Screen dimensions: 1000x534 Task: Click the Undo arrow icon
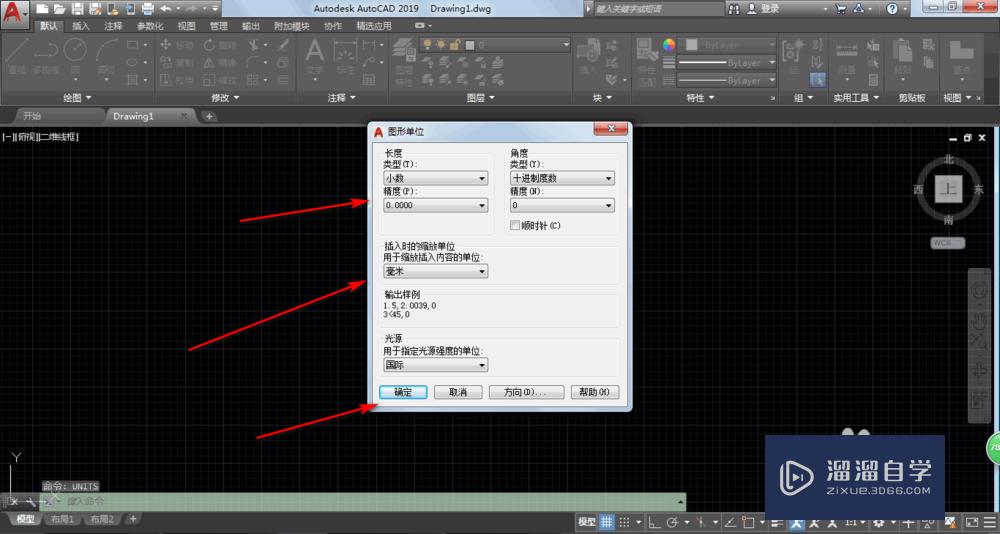165,9
